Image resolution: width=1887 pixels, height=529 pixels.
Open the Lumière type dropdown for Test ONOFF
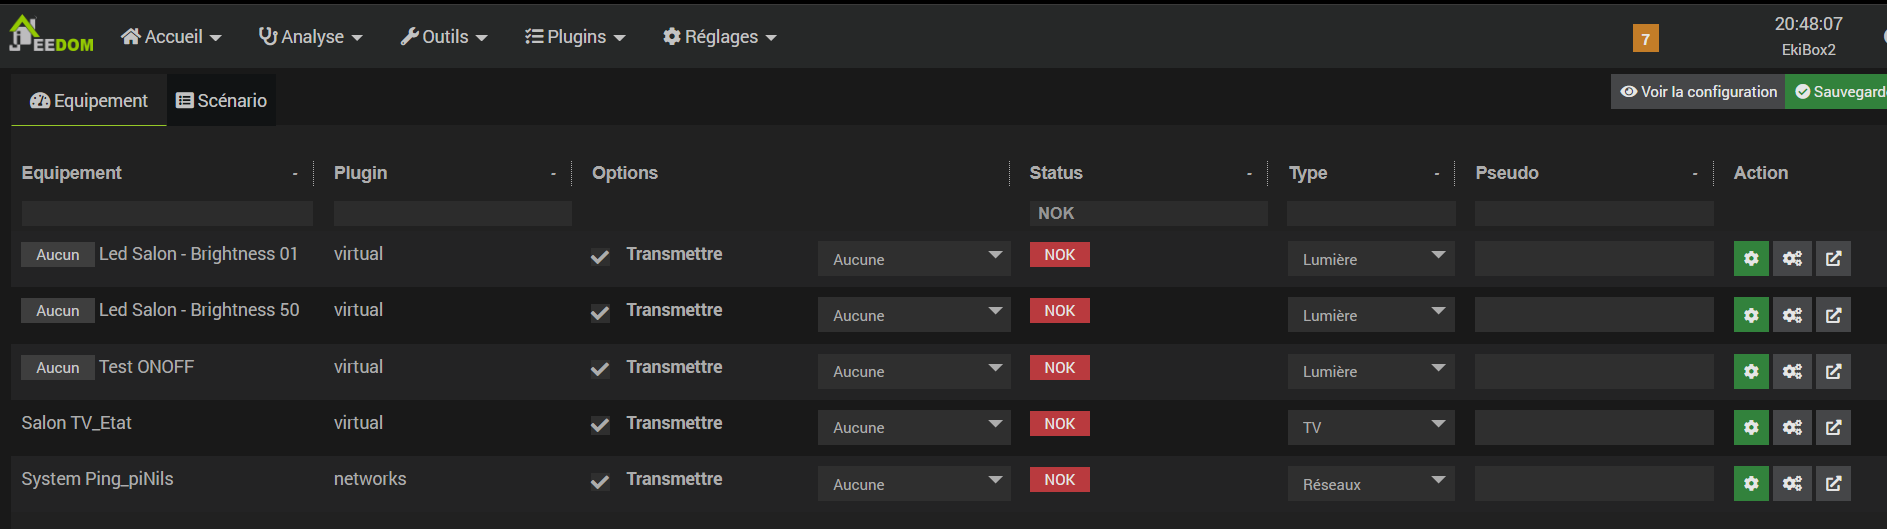(1370, 371)
